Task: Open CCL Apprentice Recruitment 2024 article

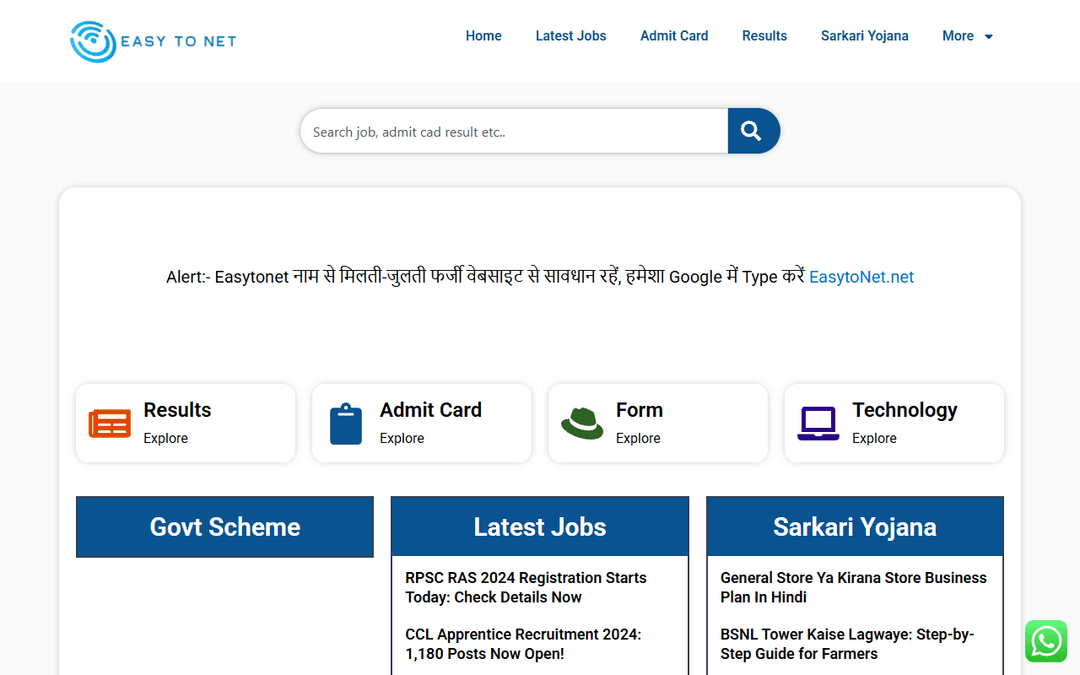Action: [523, 644]
